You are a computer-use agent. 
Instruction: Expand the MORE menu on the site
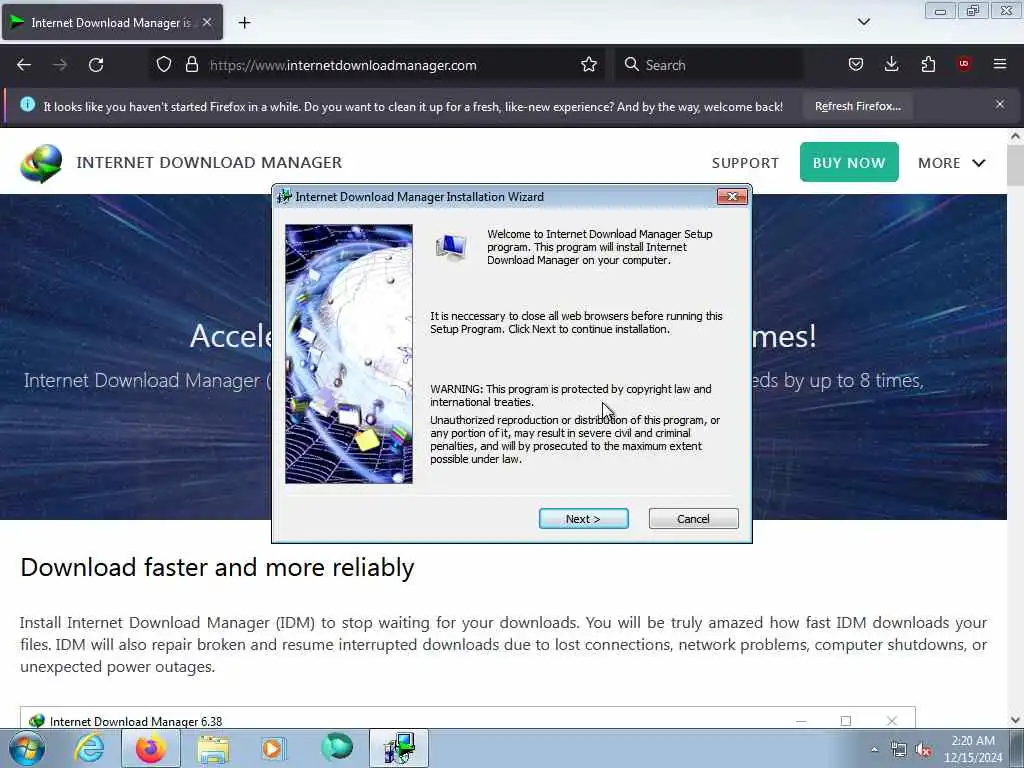point(952,163)
